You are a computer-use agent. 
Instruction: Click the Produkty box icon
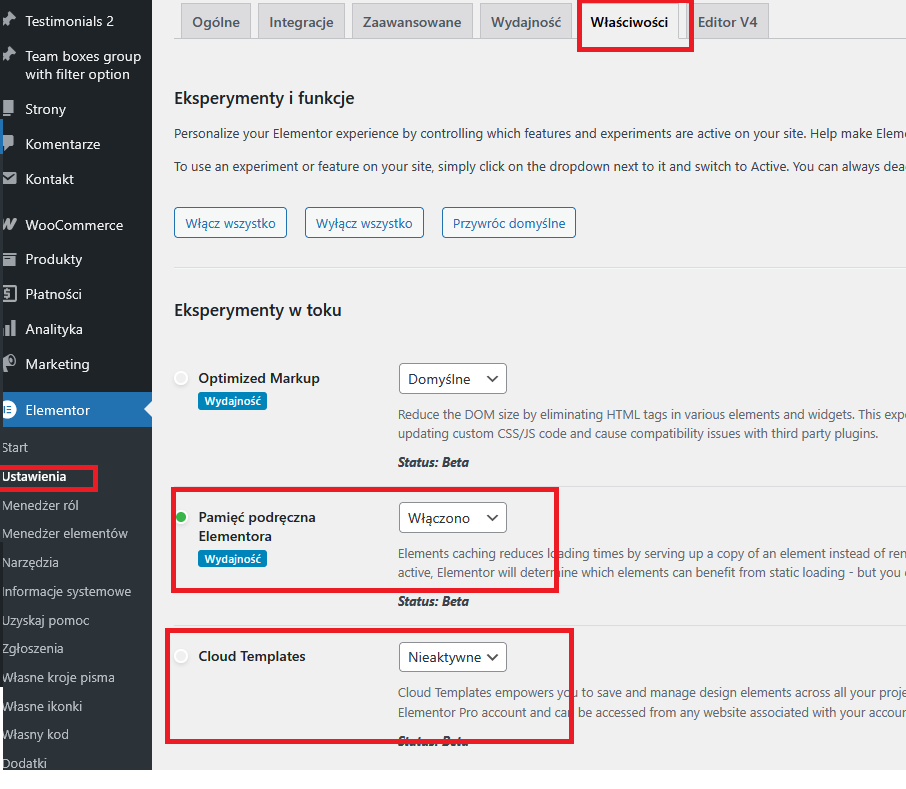pyautogui.click(x=9, y=259)
